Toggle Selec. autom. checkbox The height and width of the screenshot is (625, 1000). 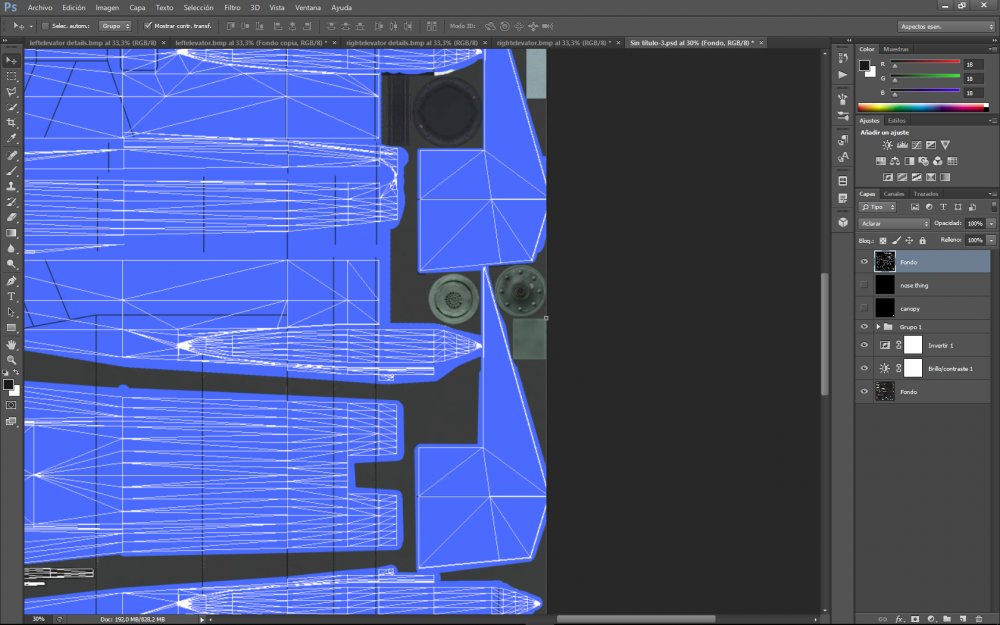[x=45, y=26]
